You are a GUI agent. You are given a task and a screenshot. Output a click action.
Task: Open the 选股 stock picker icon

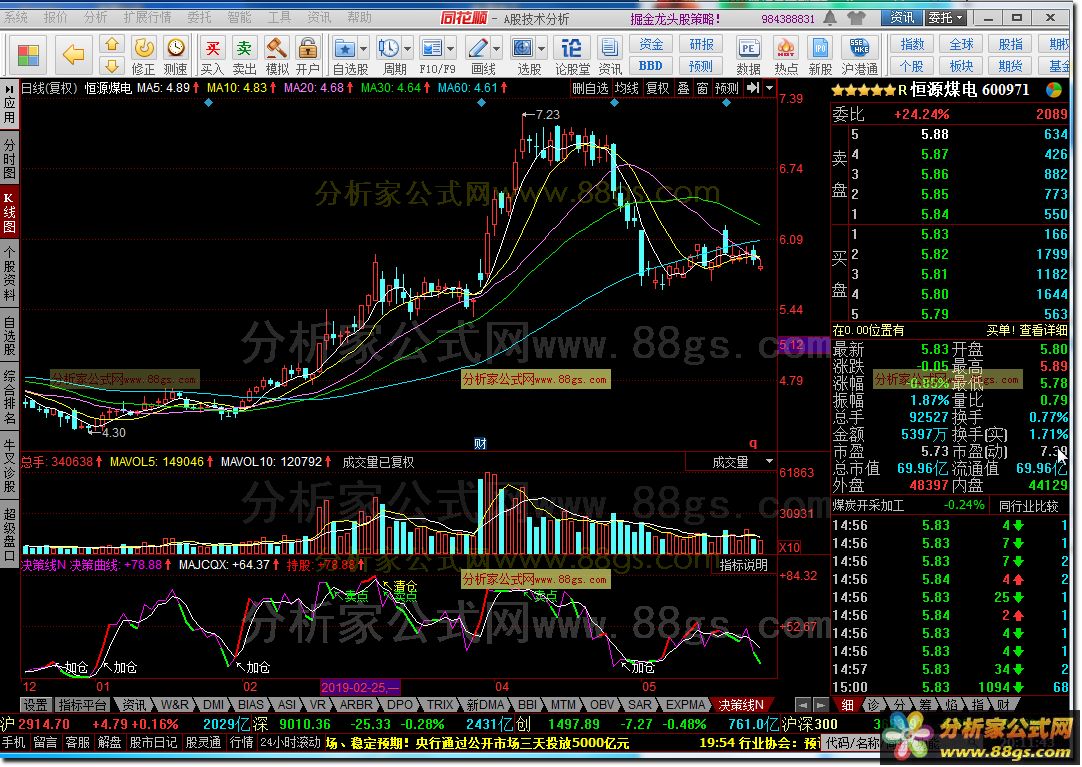tap(523, 48)
